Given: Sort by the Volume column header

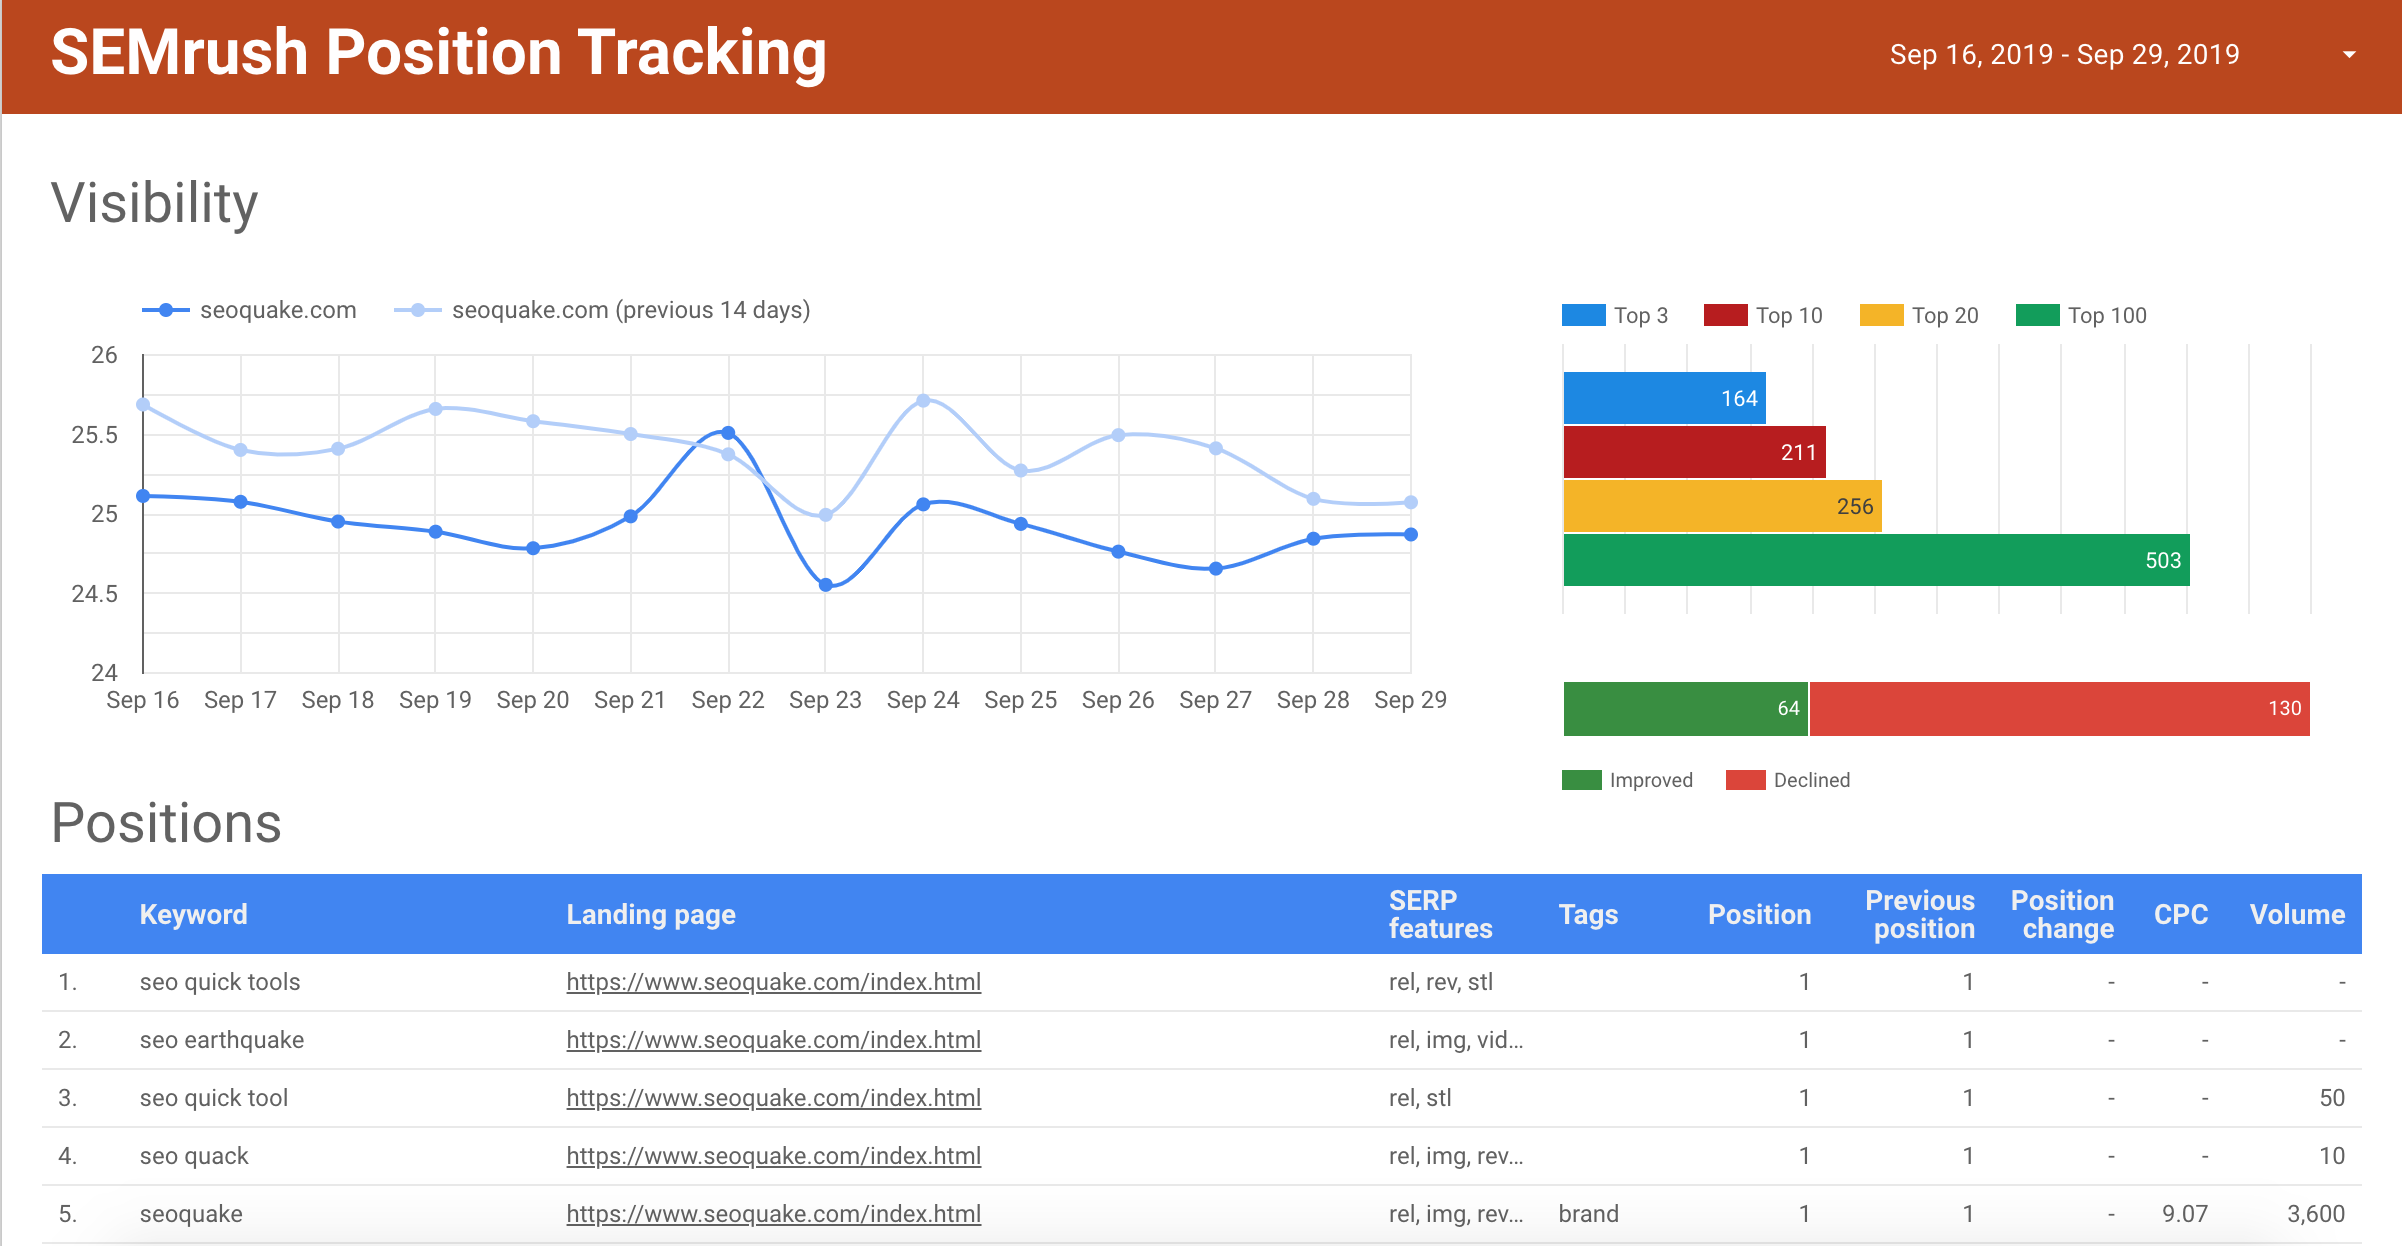Looking at the screenshot, I should 2297,914.
